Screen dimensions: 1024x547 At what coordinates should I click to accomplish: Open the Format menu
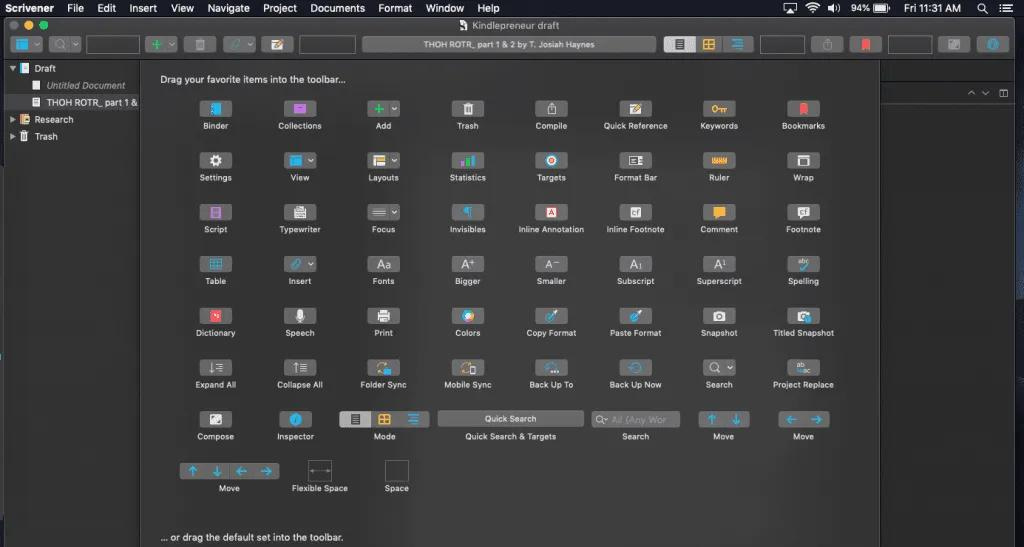[x=395, y=8]
